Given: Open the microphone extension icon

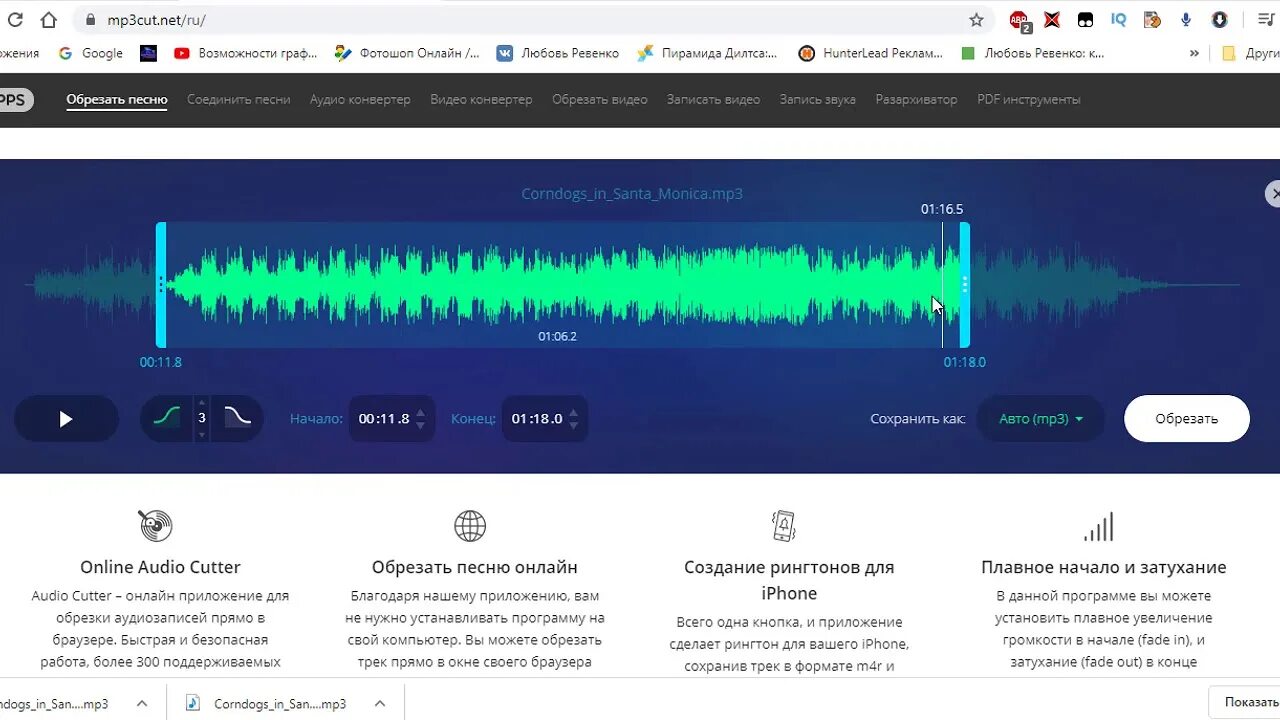Looking at the screenshot, I should pyautogui.click(x=1186, y=20).
